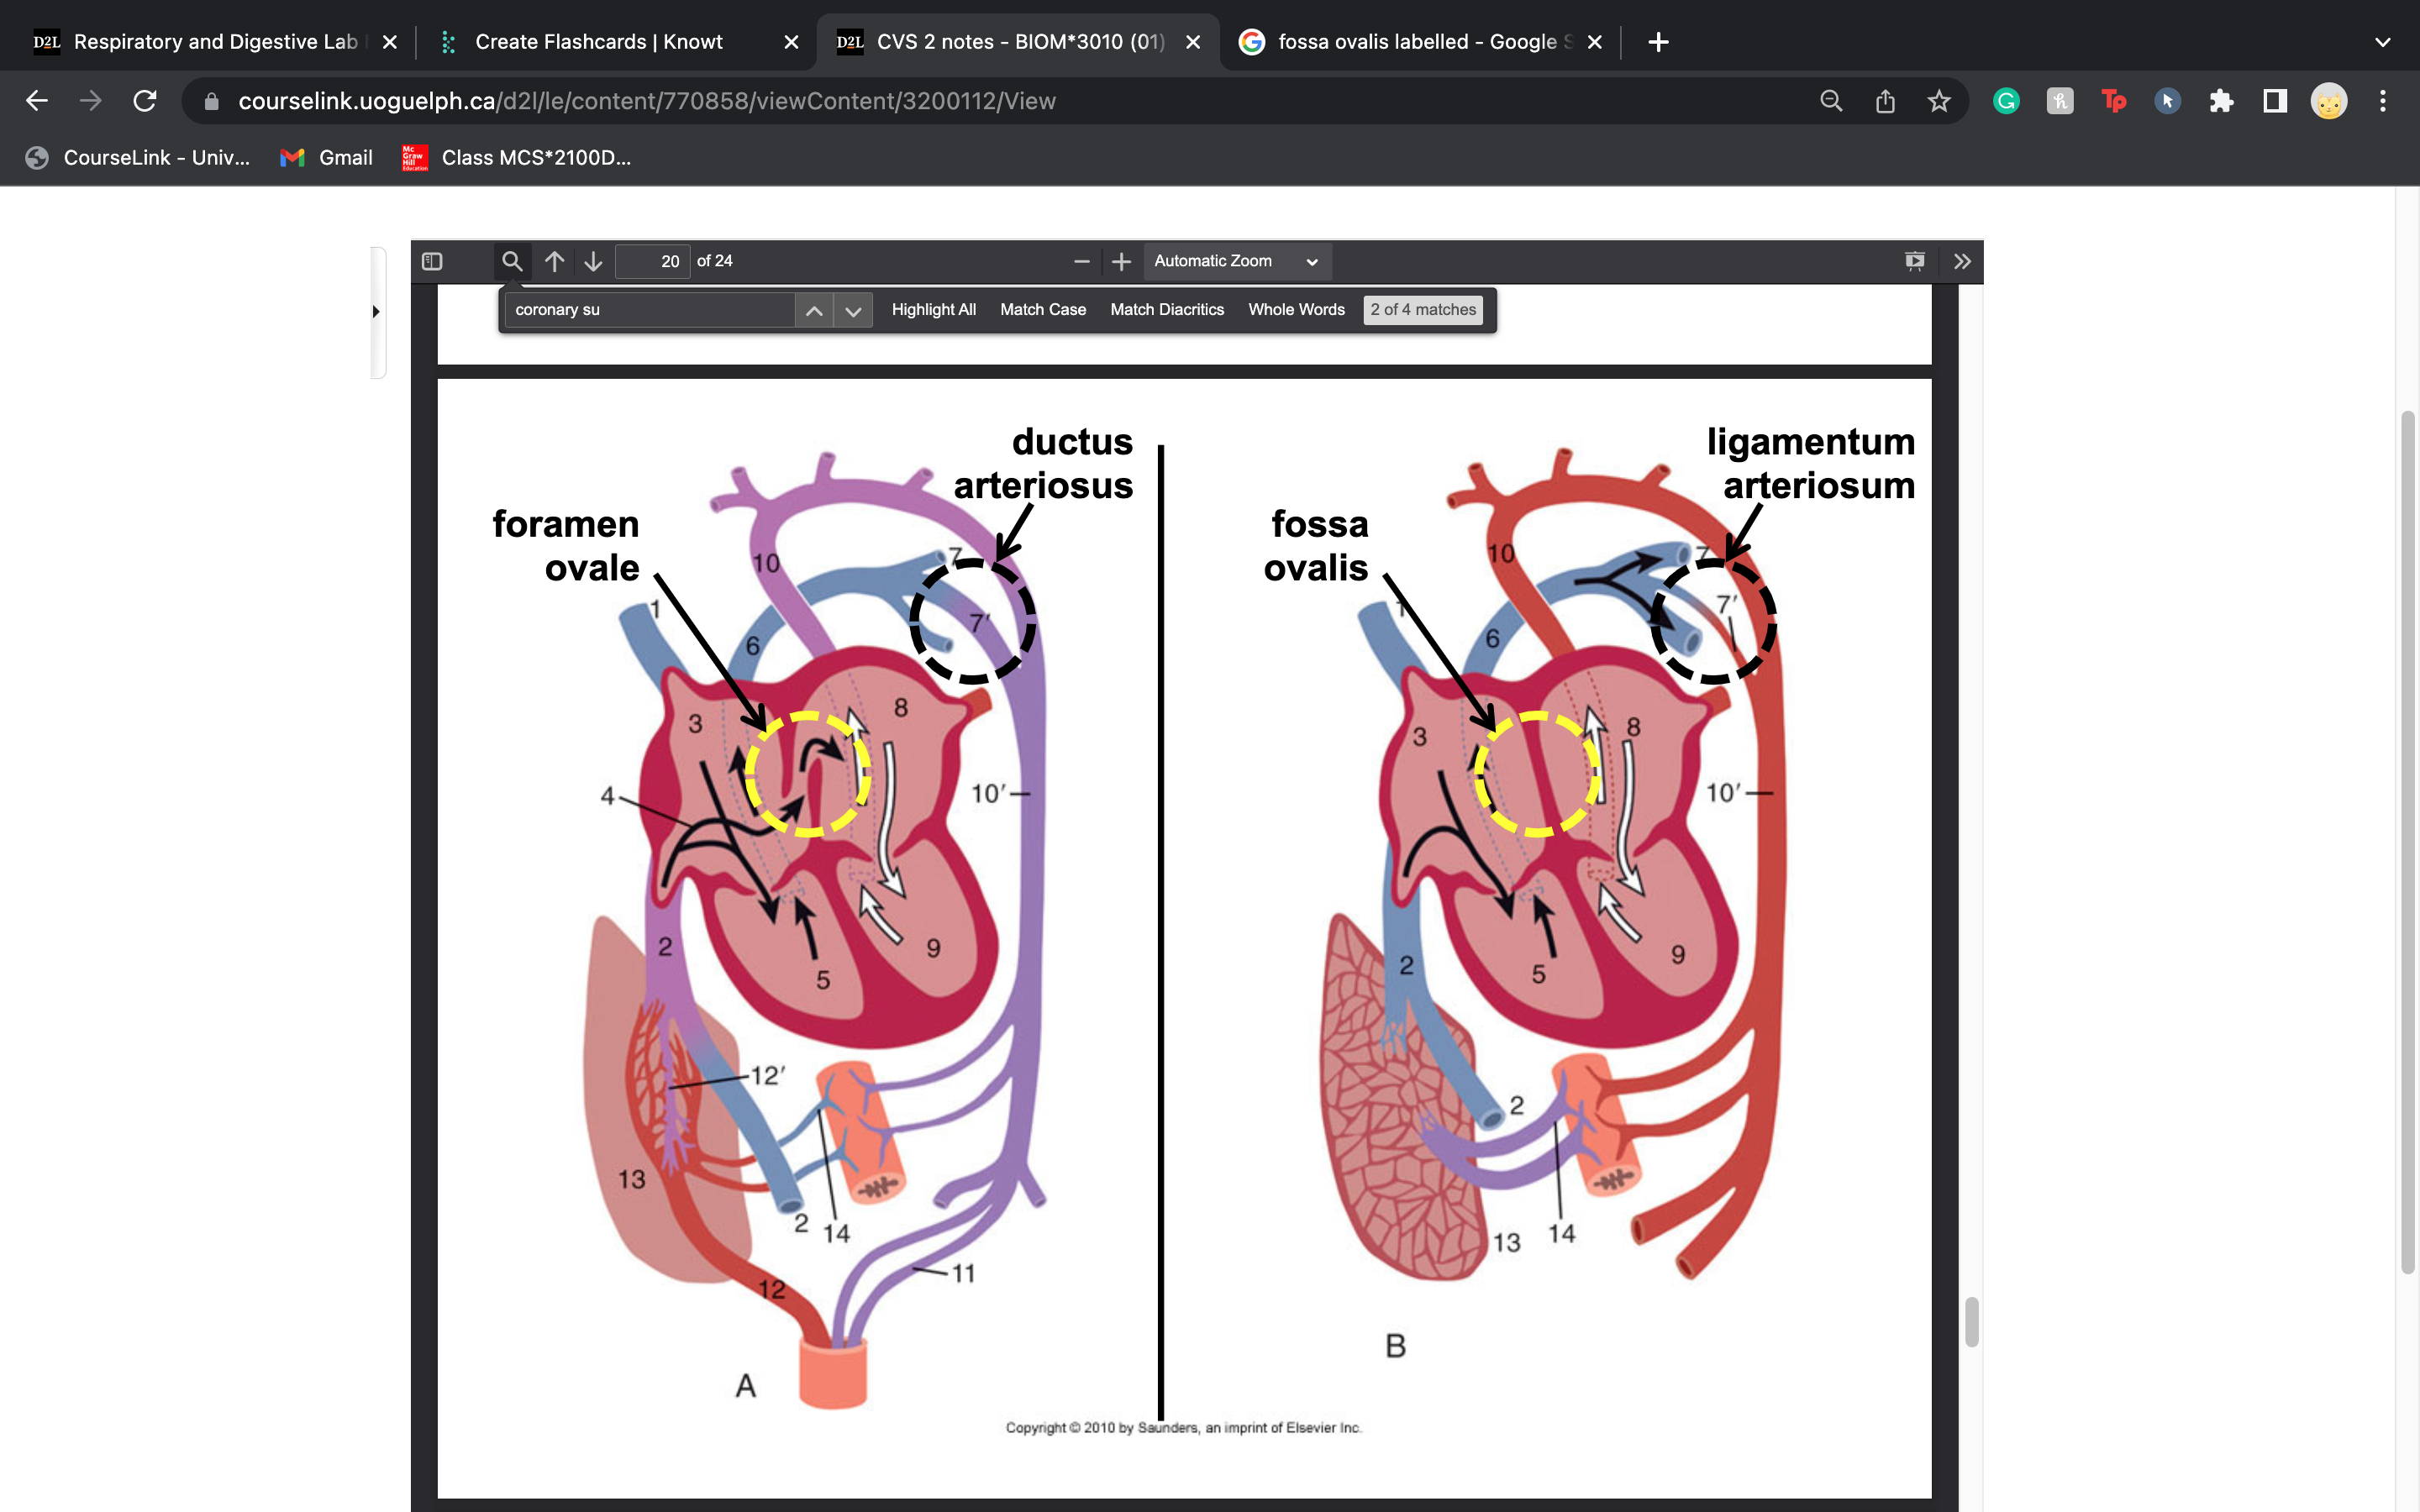
Task: Reload the current page
Action: (145, 101)
